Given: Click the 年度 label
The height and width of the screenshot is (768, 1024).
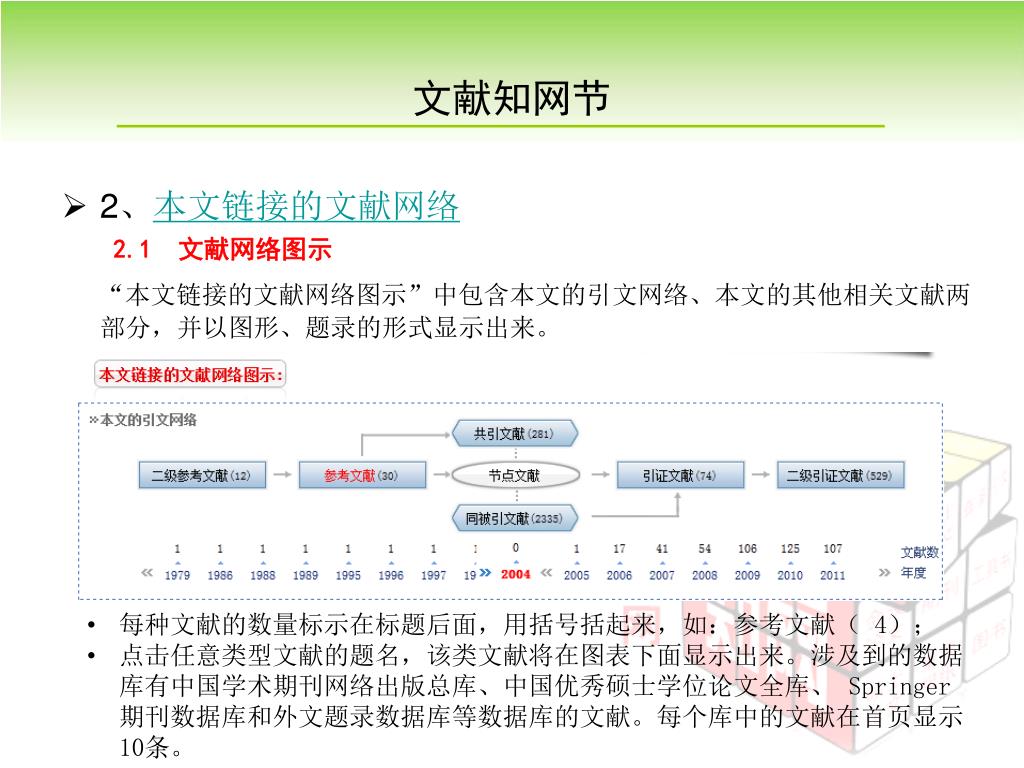Looking at the screenshot, I should pos(914,573).
